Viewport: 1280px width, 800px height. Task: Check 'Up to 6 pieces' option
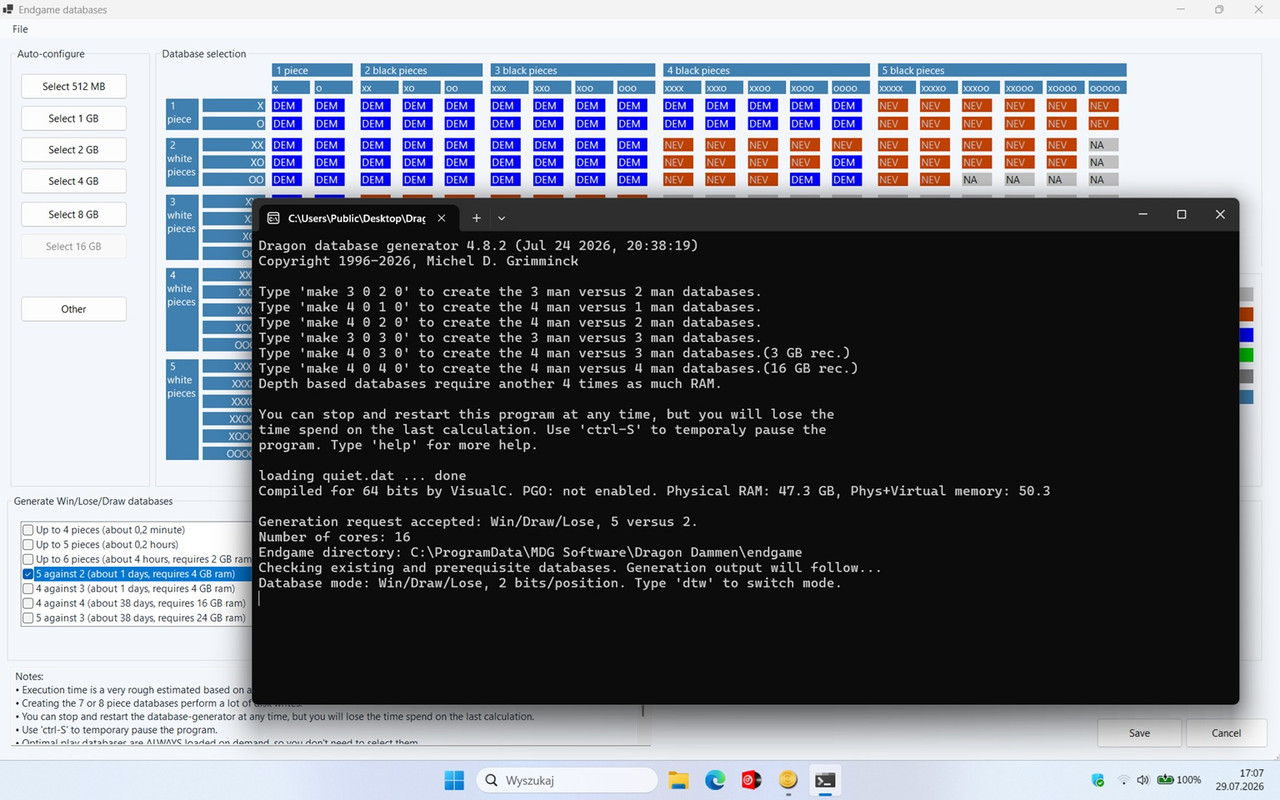[28, 559]
